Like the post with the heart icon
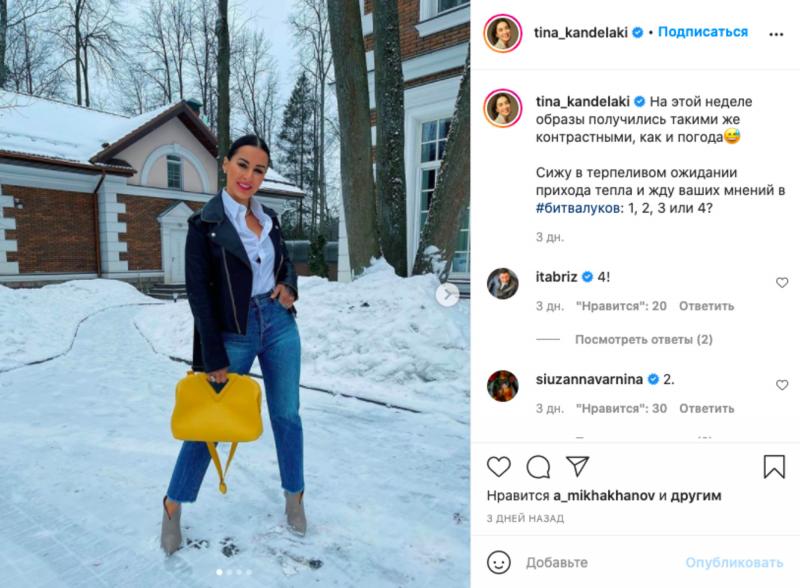Screen dimensions: 800x588 (498, 467)
